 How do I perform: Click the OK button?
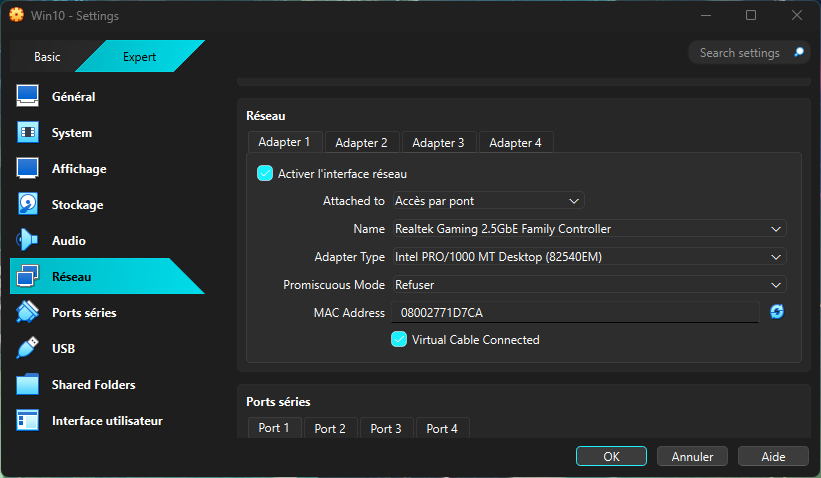pyautogui.click(x=611, y=456)
